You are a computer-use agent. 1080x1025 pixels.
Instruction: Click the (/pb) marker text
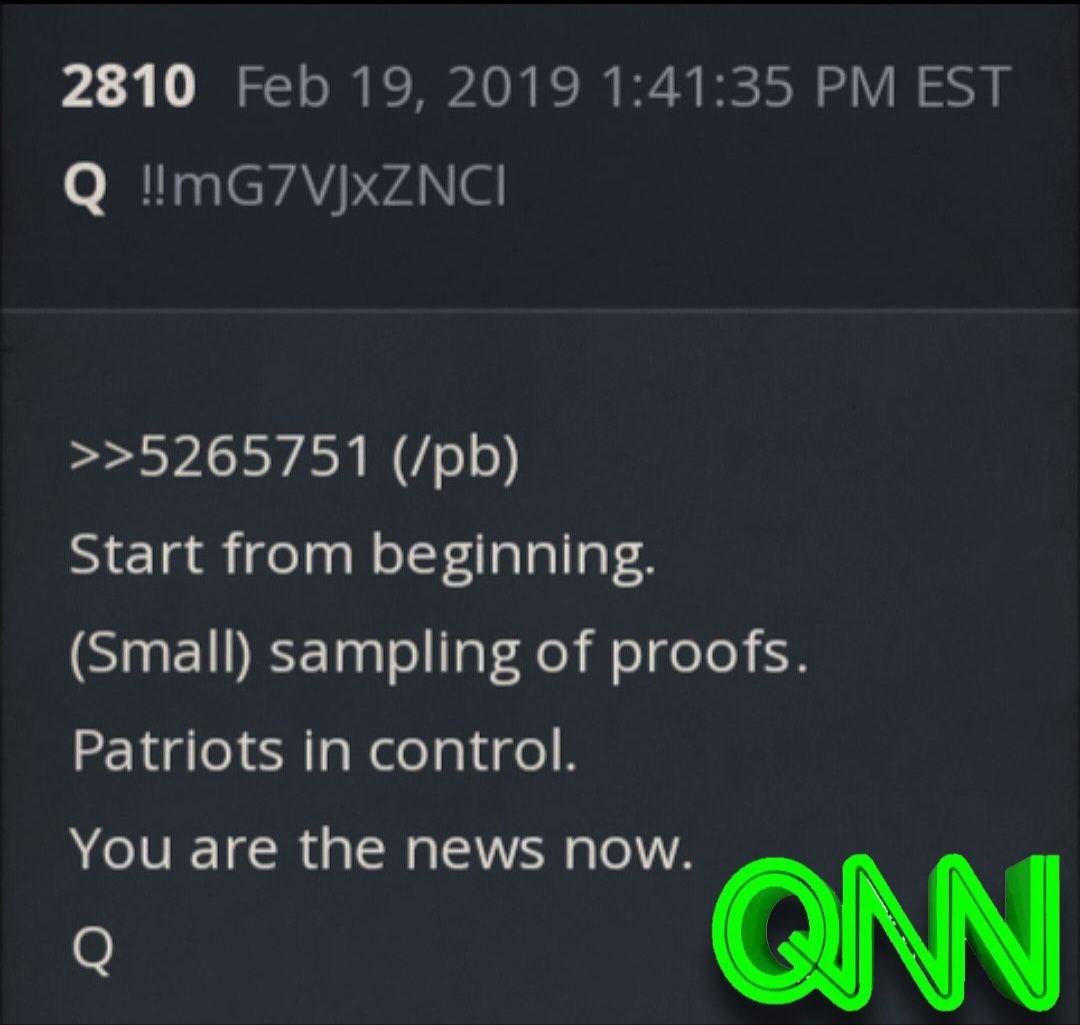pyautogui.click(x=455, y=457)
